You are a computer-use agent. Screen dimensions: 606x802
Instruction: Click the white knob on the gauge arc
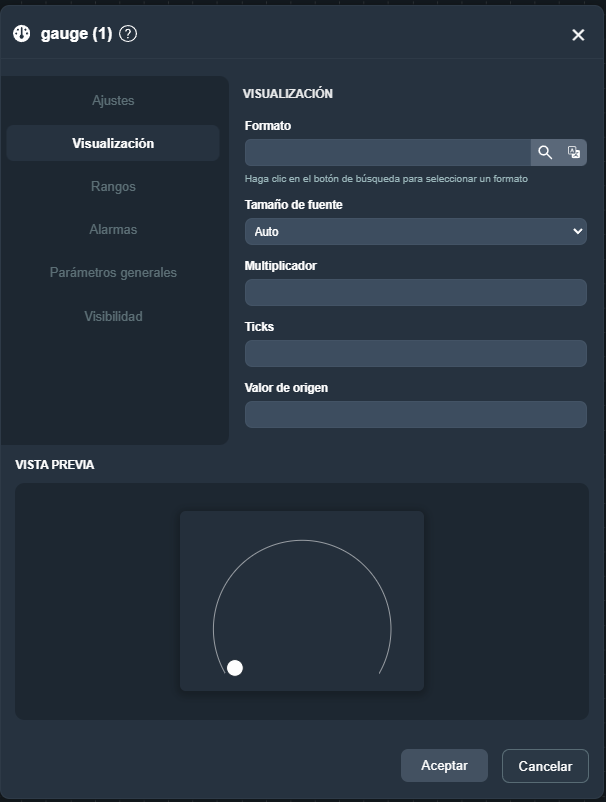(x=235, y=668)
